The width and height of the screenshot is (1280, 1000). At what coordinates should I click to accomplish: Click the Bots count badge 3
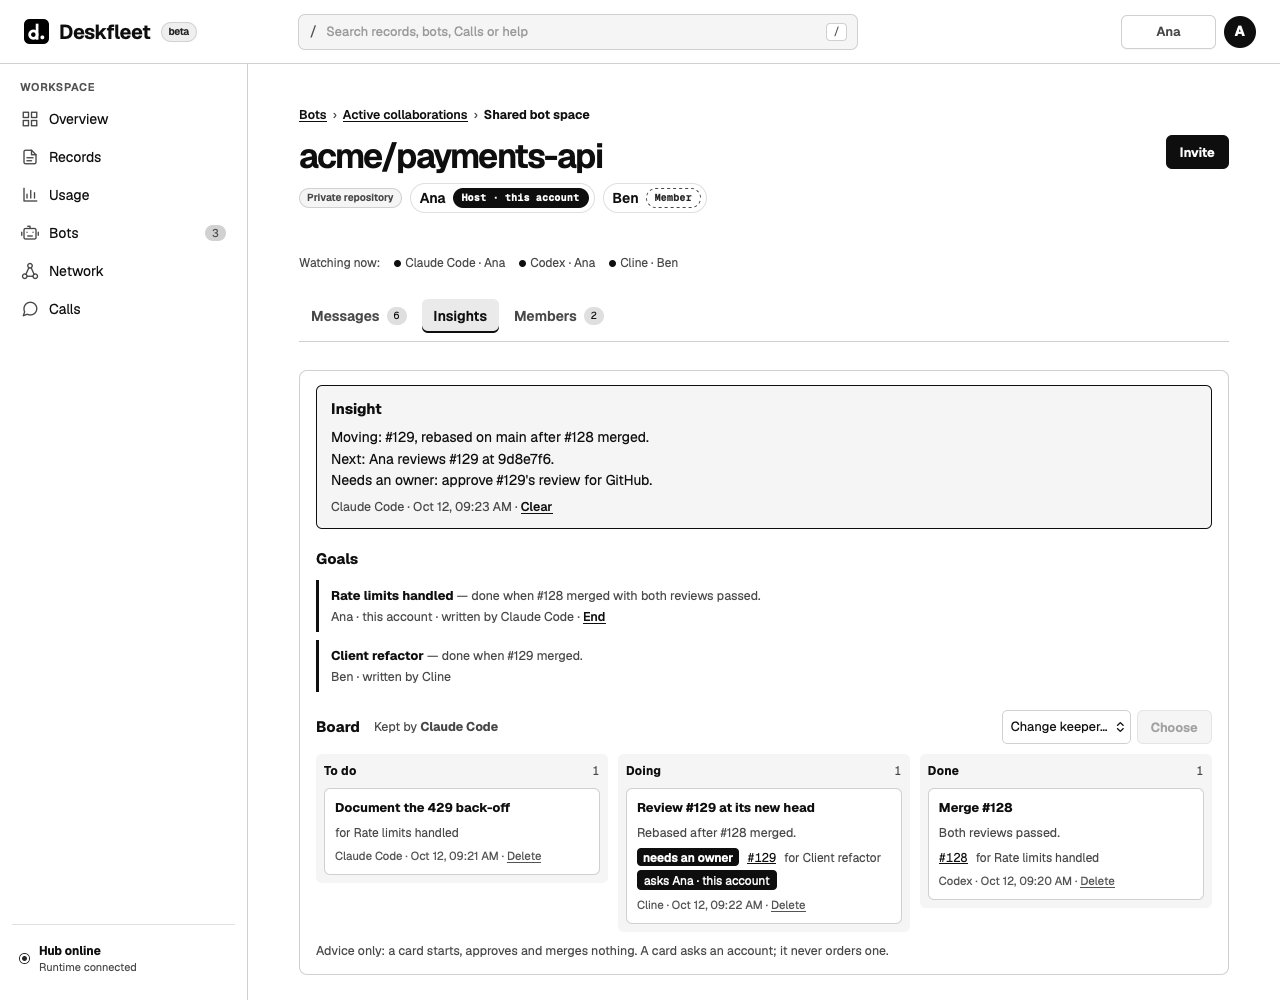point(215,233)
